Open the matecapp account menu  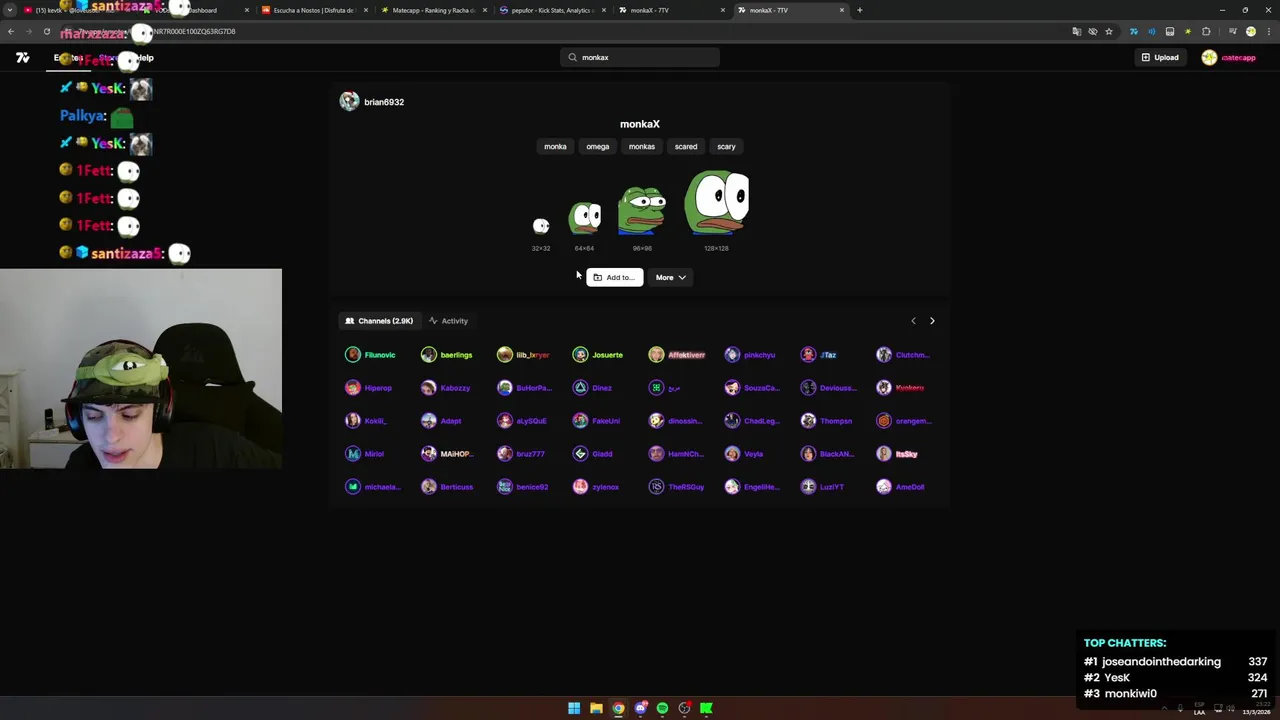coord(1229,57)
